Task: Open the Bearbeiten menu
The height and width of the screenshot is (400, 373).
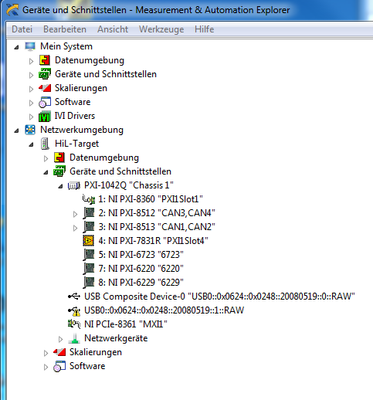Action: [65, 29]
